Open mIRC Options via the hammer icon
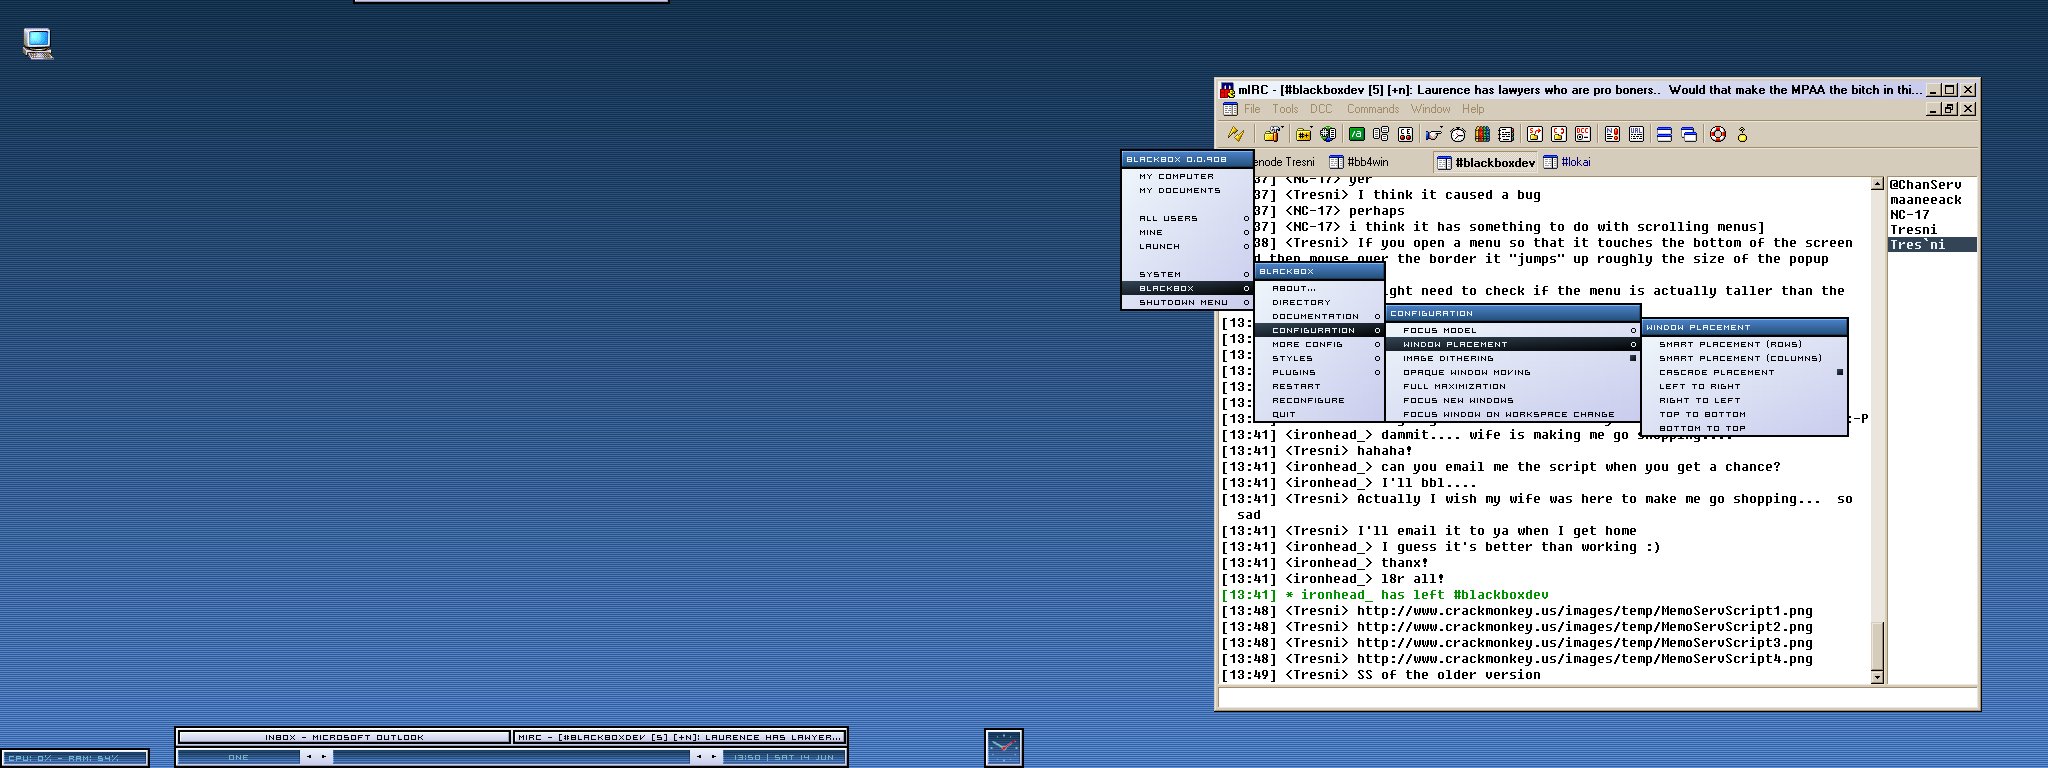The width and height of the screenshot is (2048, 768). pyautogui.click(x=1272, y=134)
